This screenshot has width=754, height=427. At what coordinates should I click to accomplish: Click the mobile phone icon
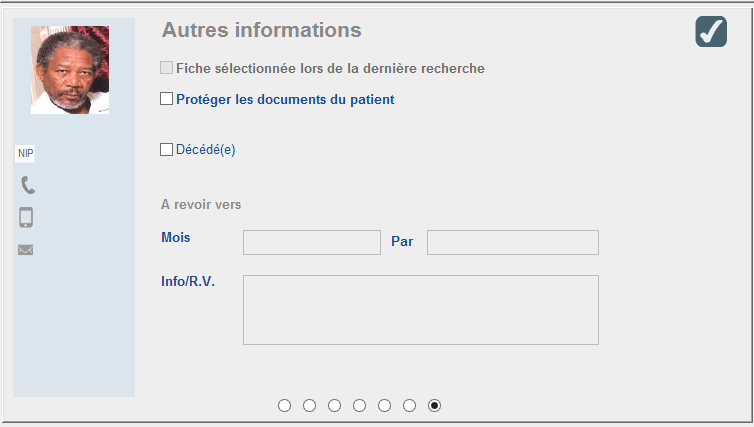tap(27, 217)
